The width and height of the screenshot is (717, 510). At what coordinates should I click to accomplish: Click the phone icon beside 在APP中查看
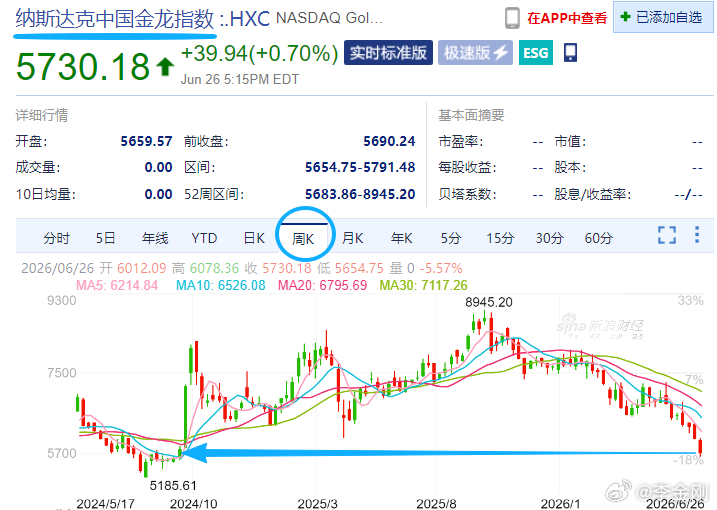point(512,18)
